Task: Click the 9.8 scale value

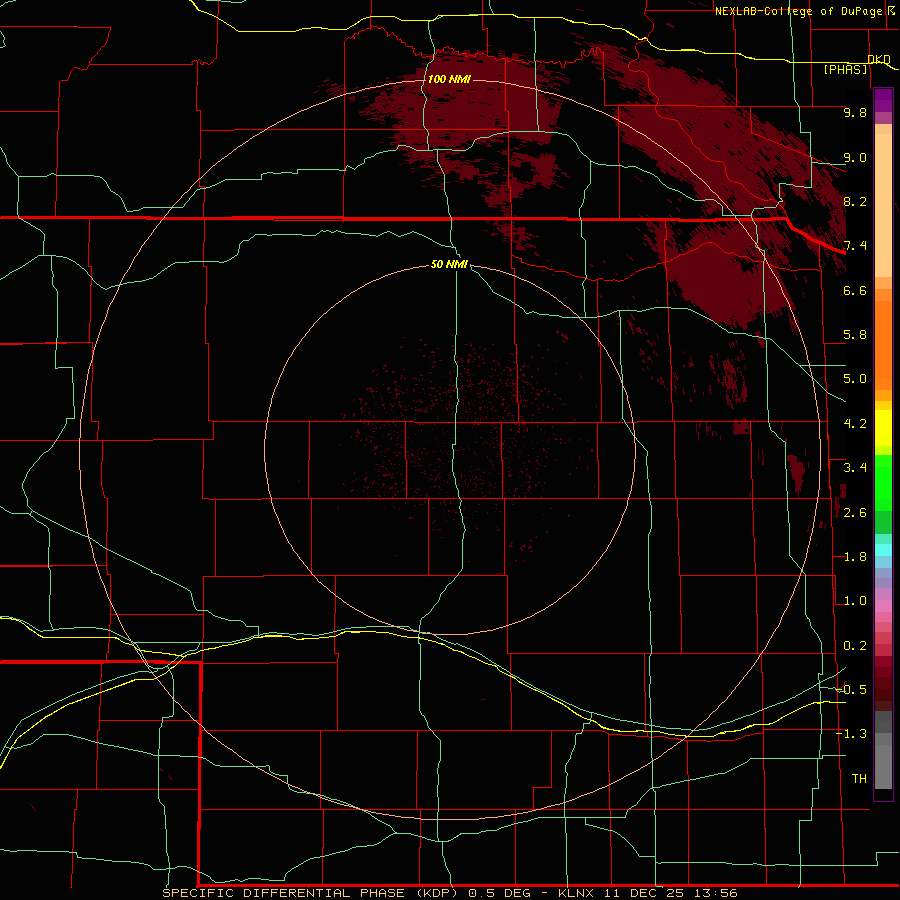Action: click(x=855, y=112)
